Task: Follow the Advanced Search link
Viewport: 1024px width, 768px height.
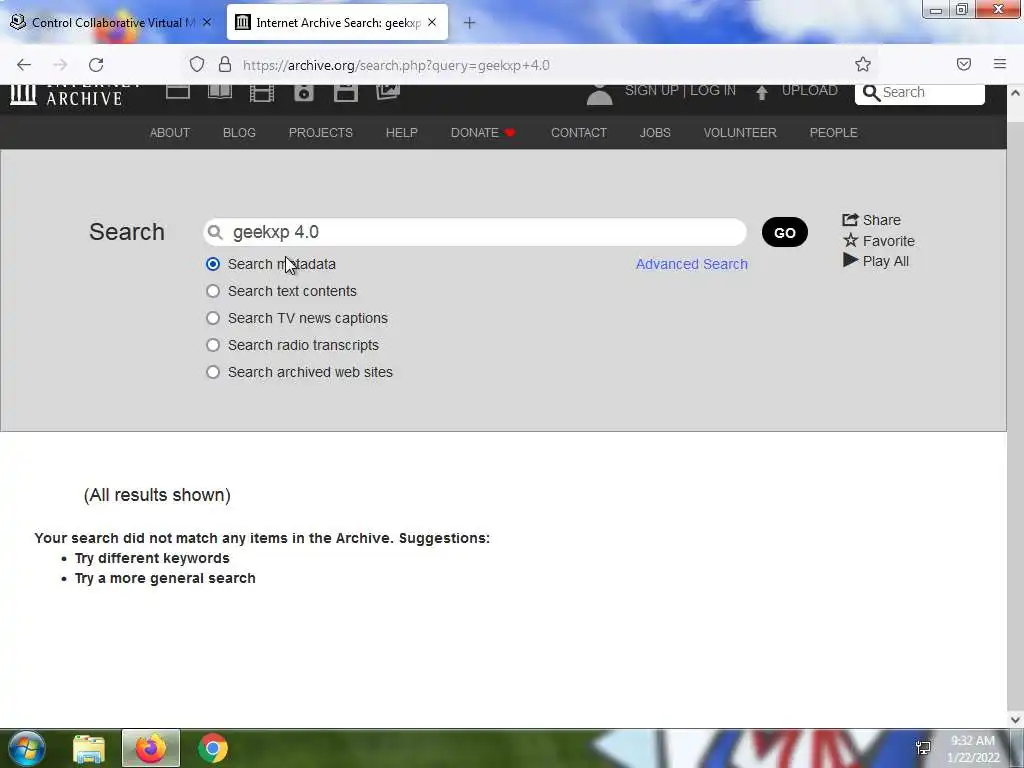Action: tap(692, 264)
